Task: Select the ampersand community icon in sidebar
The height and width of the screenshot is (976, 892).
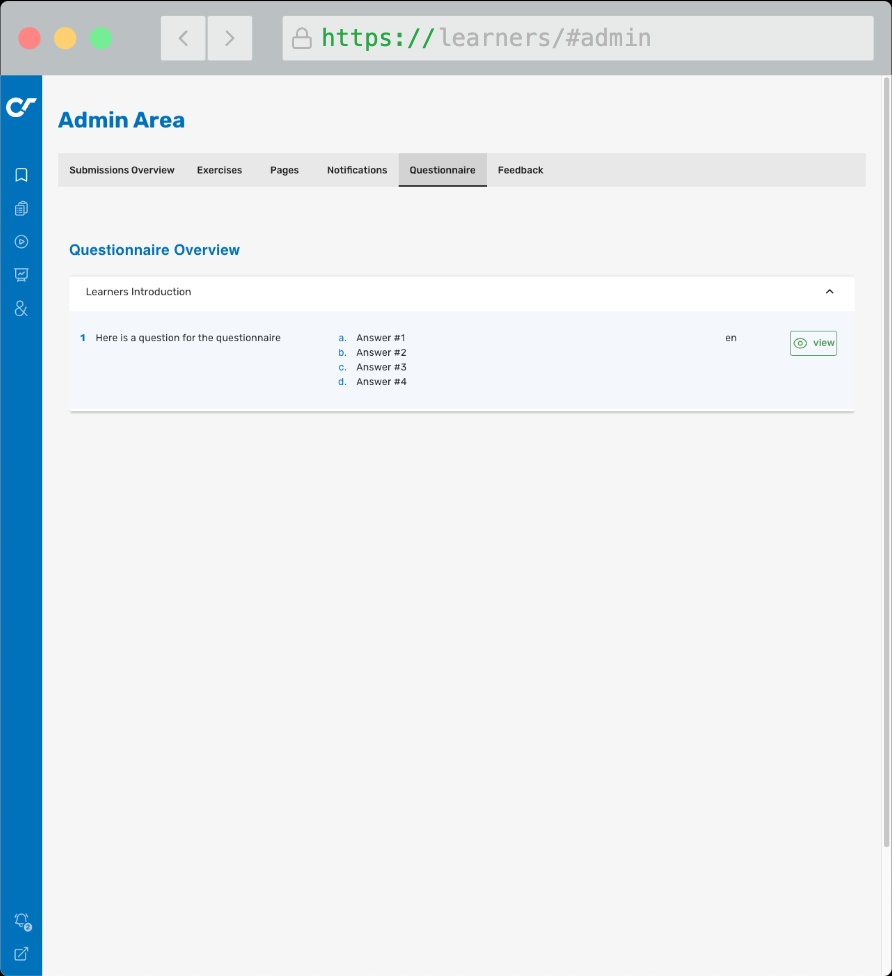Action: click(20, 309)
